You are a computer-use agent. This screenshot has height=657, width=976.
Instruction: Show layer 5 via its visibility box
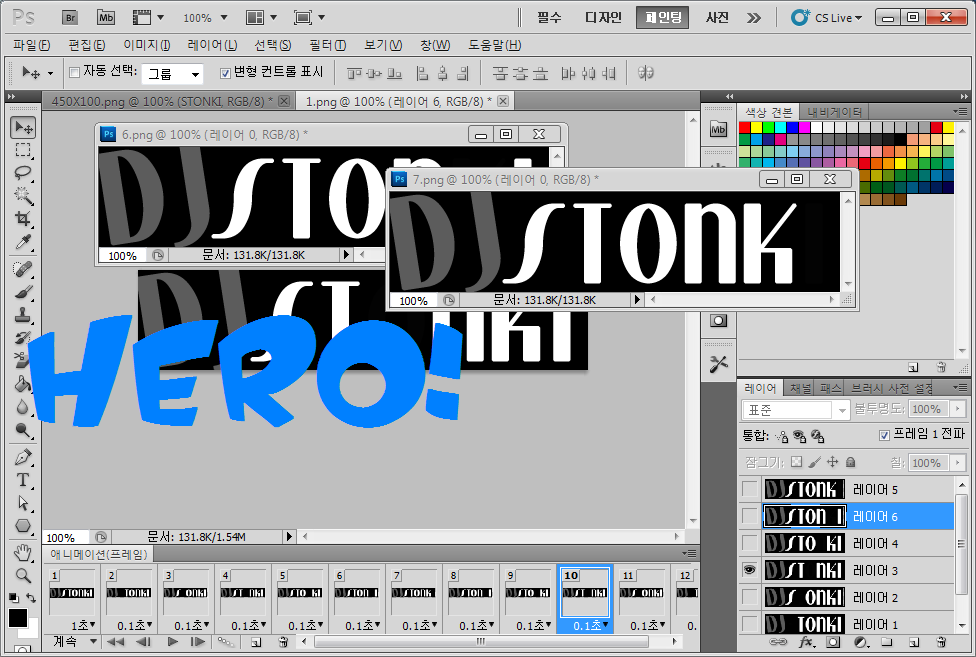click(x=750, y=489)
